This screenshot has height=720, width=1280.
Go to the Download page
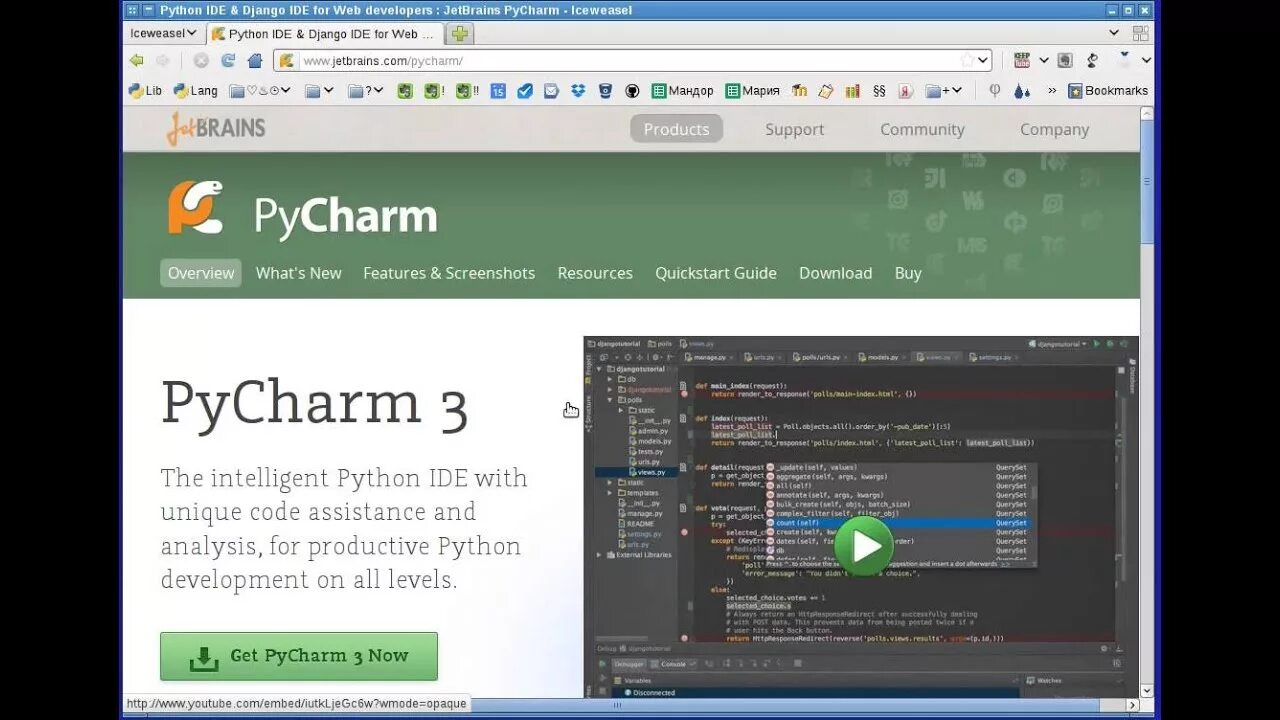835,273
